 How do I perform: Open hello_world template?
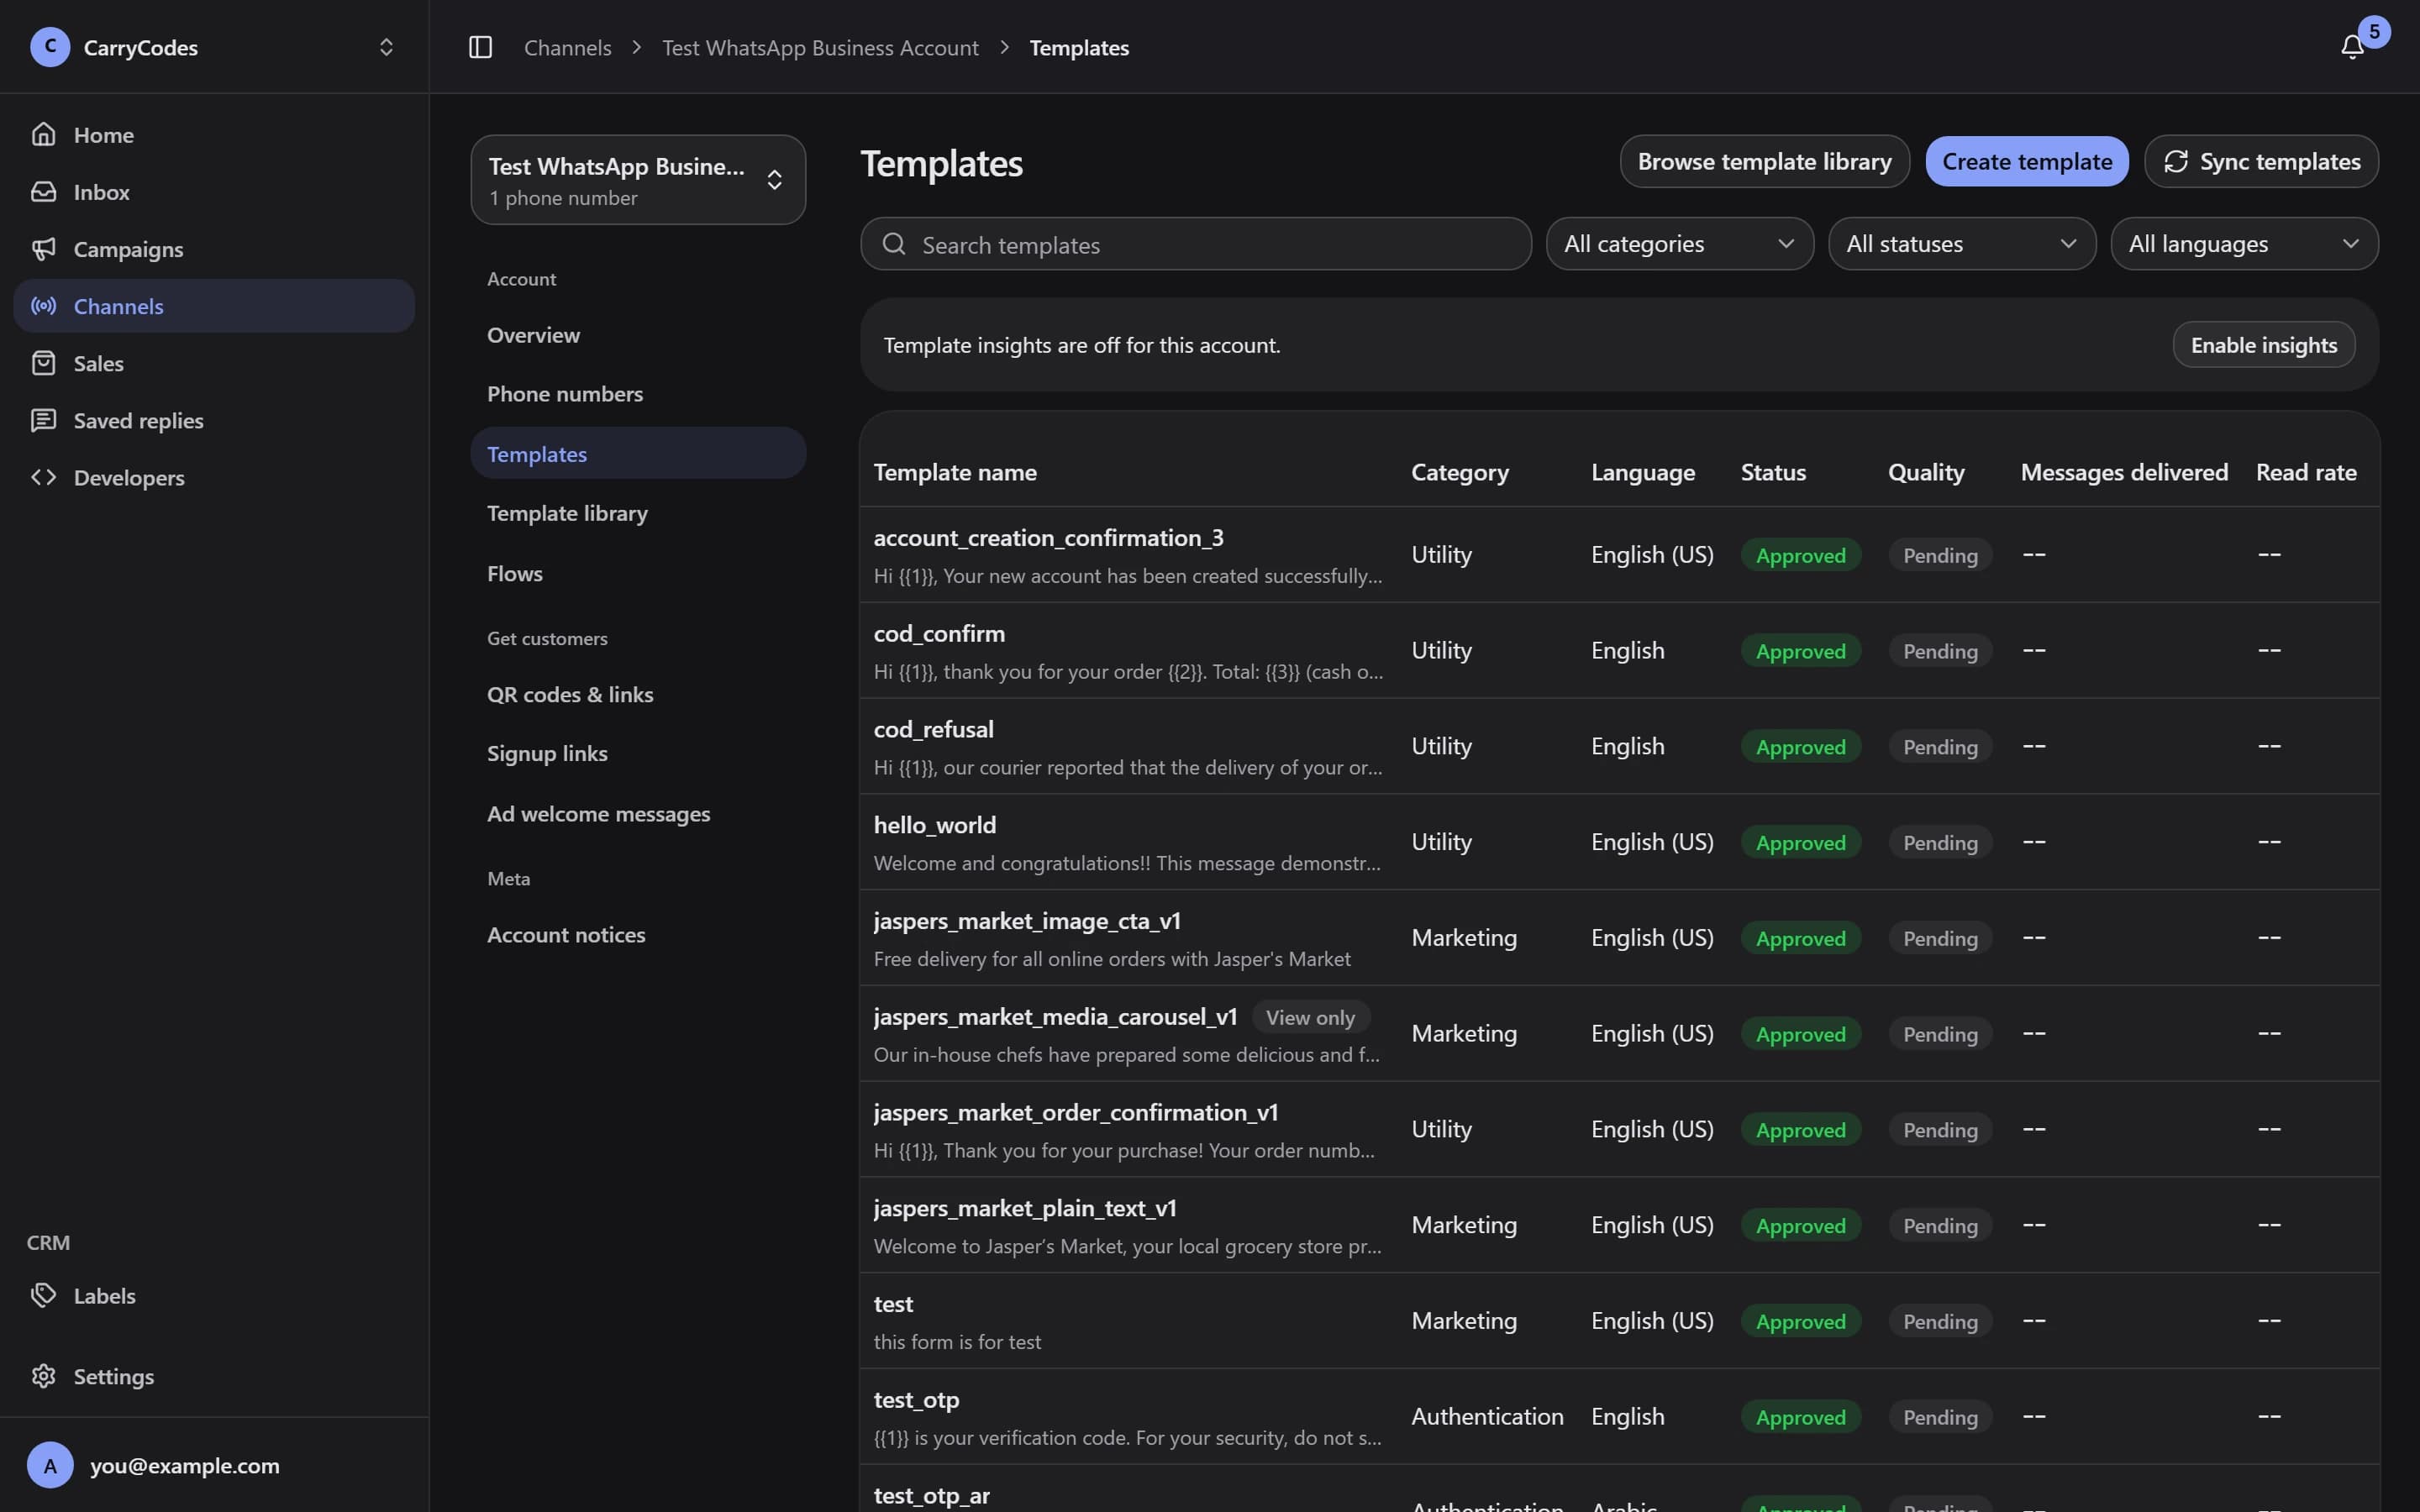[1619, 842]
